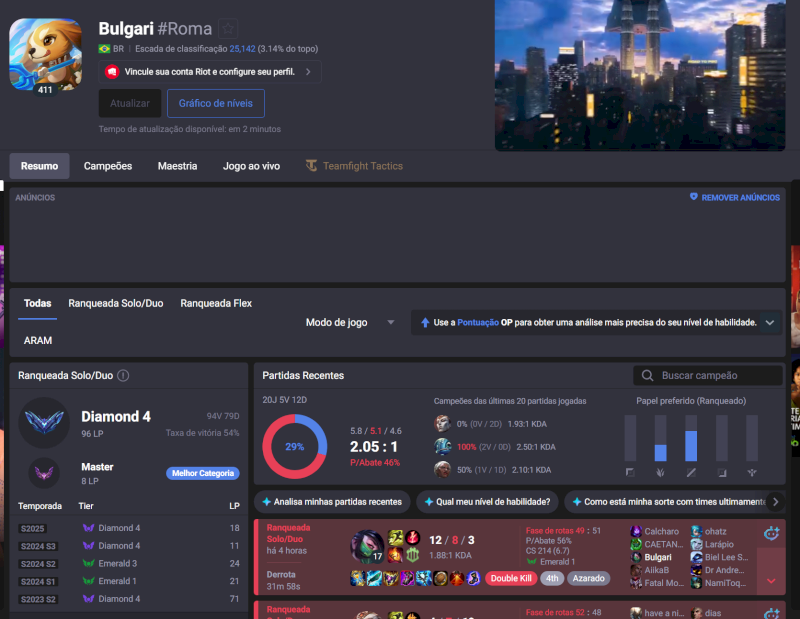Image resolution: width=800 pixels, height=619 pixels.
Task: Click the Remover Anúncios link
Action: (735, 198)
